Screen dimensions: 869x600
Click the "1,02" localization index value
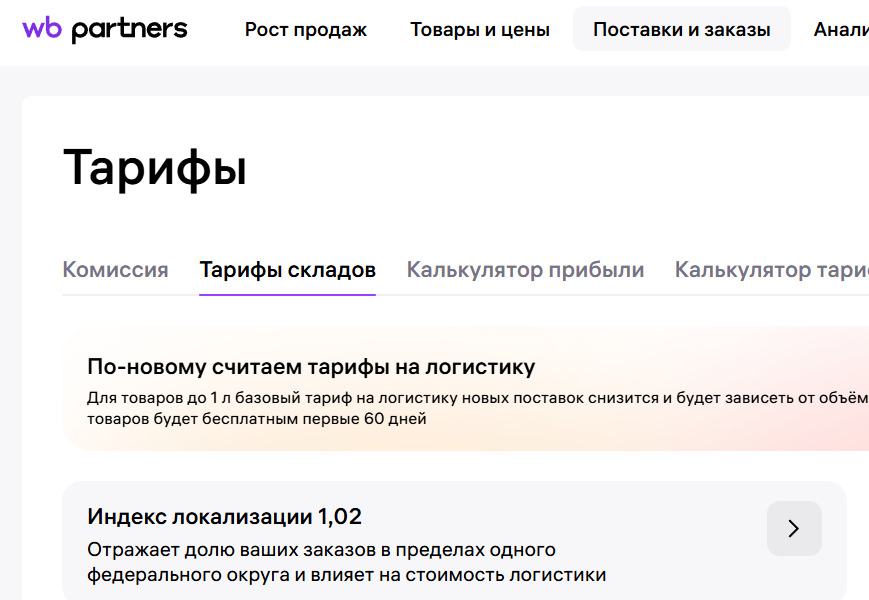pyautogui.click(x=340, y=517)
